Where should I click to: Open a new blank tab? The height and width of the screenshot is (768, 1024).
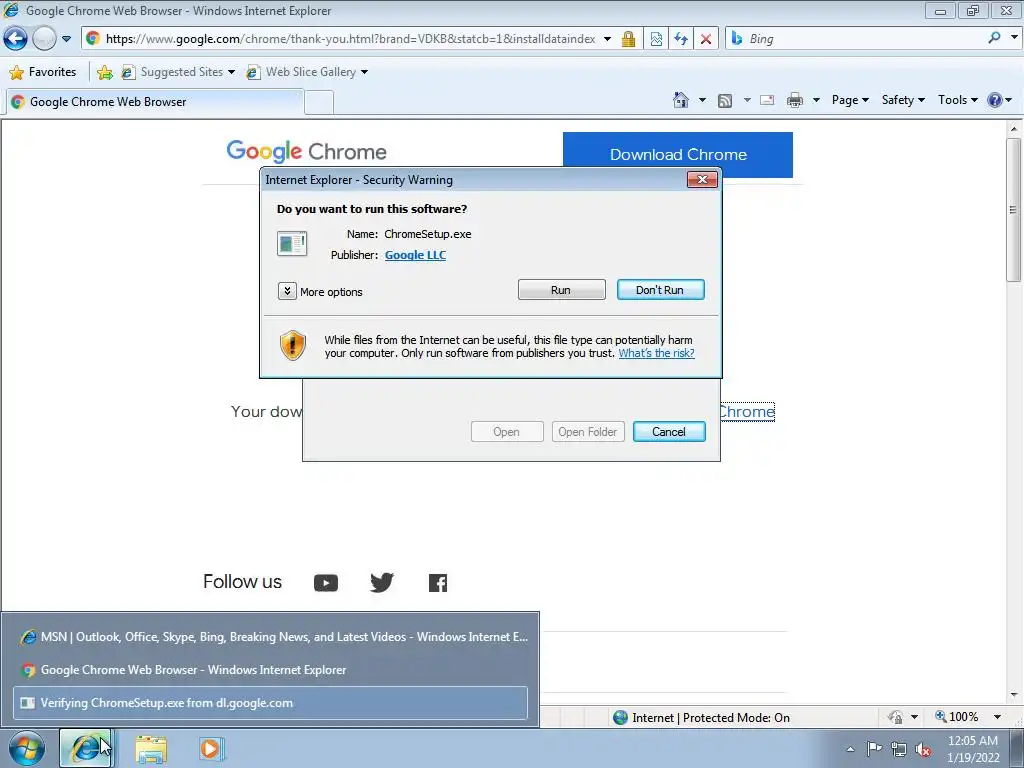click(319, 103)
